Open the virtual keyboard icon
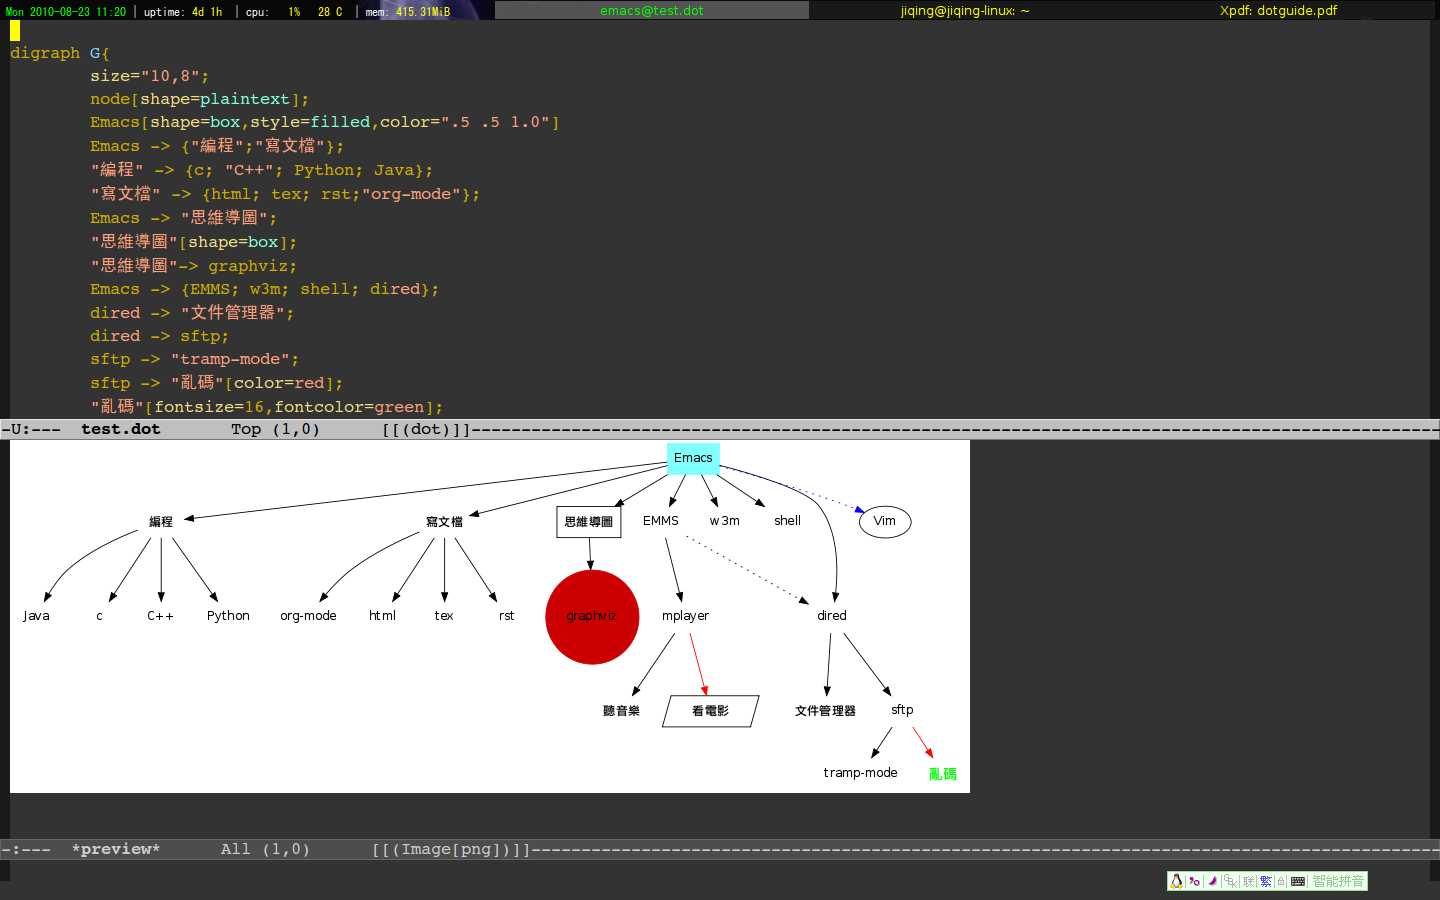 point(1298,881)
